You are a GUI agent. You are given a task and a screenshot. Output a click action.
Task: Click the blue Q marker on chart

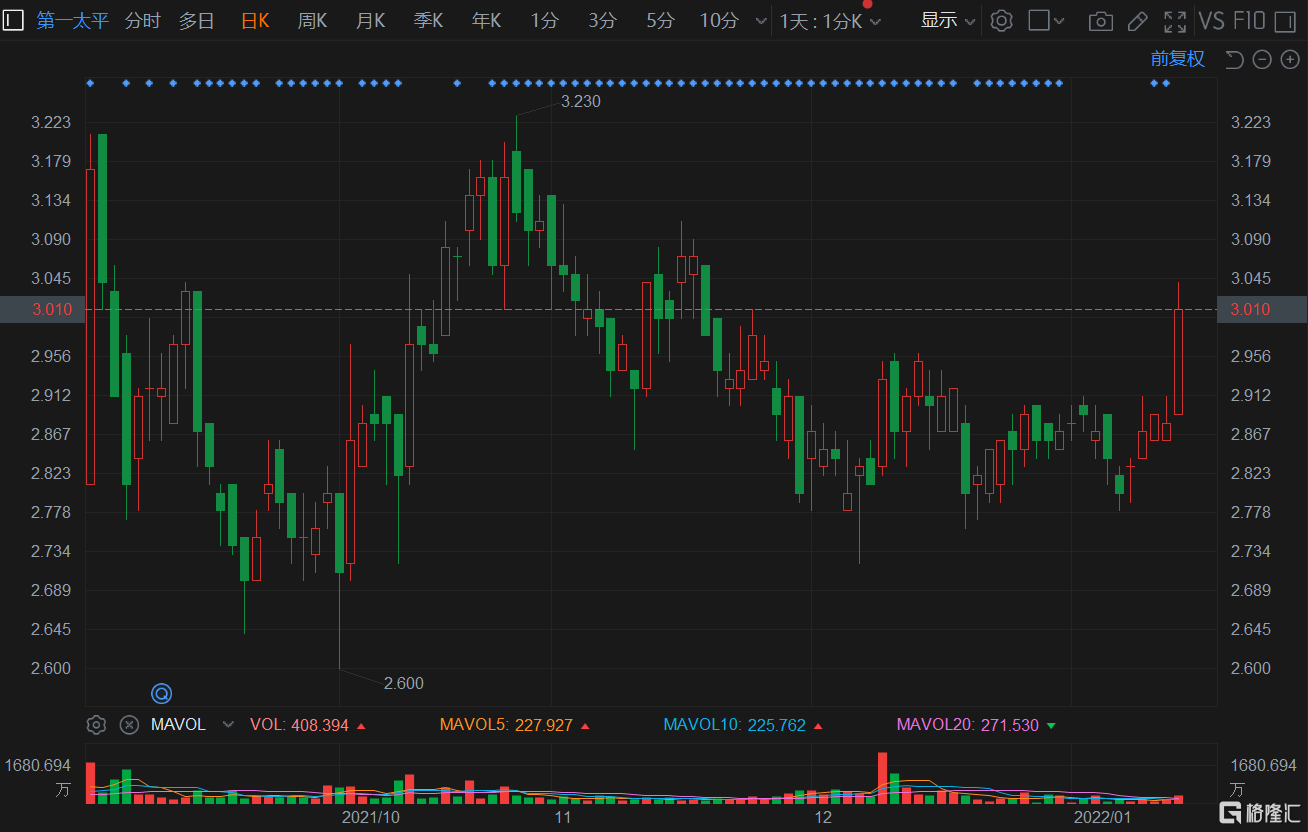pos(161,693)
